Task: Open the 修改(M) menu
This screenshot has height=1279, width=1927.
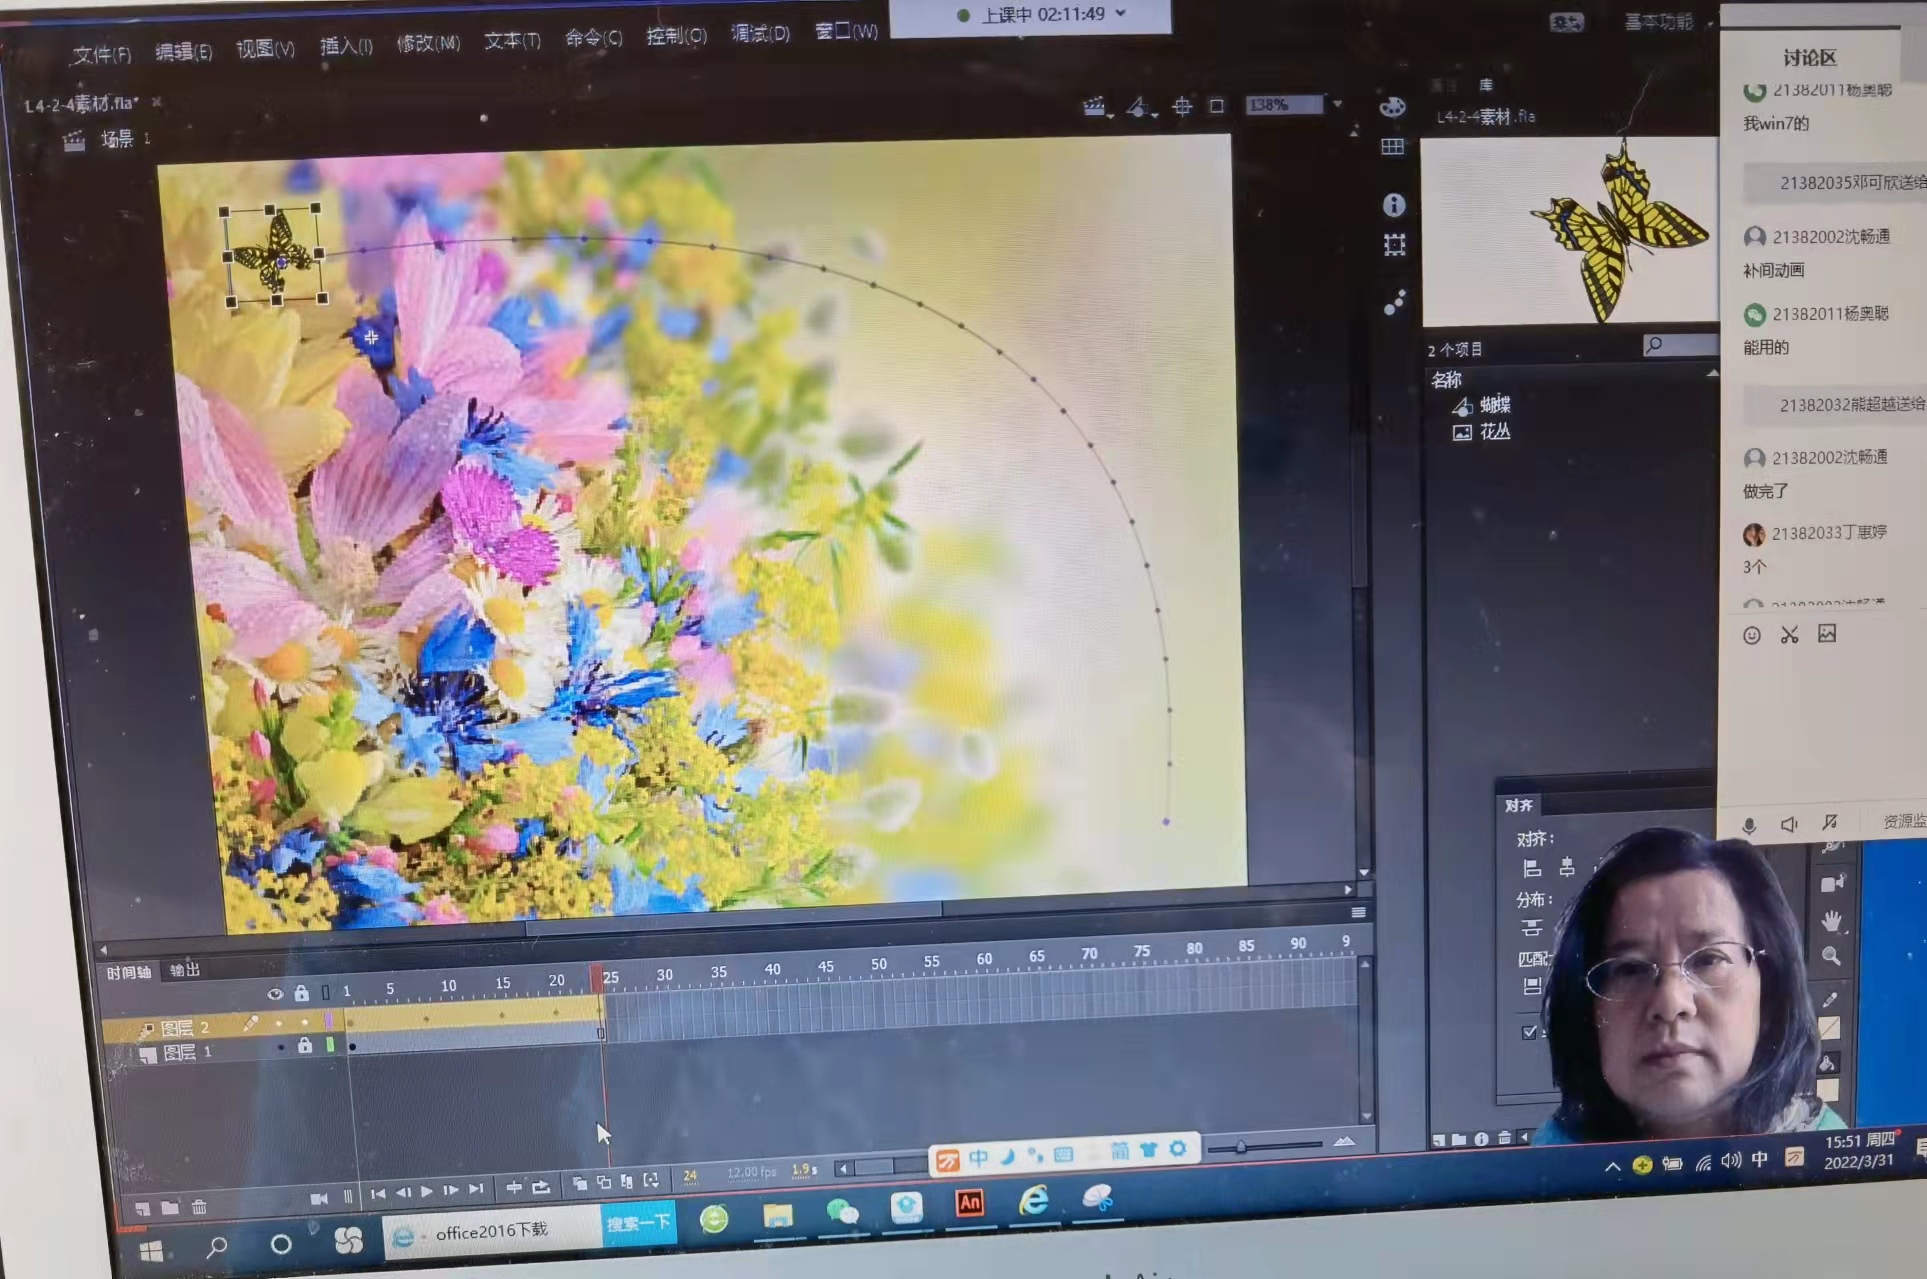Action: (428, 43)
